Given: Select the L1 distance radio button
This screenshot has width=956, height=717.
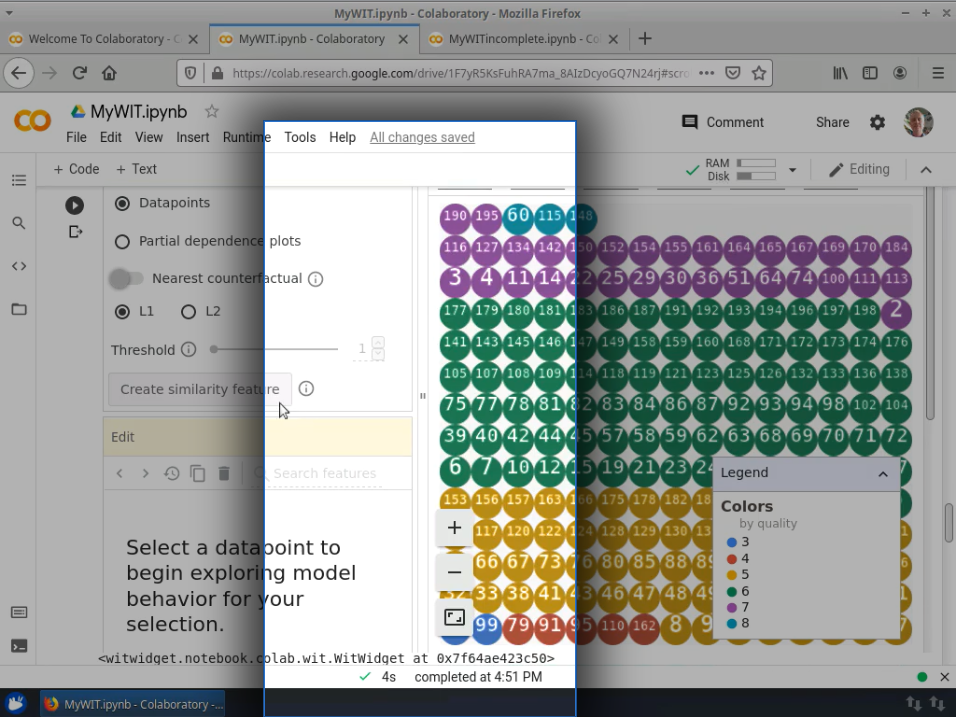Looking at the screenshot, I should (x=122, y=312).
